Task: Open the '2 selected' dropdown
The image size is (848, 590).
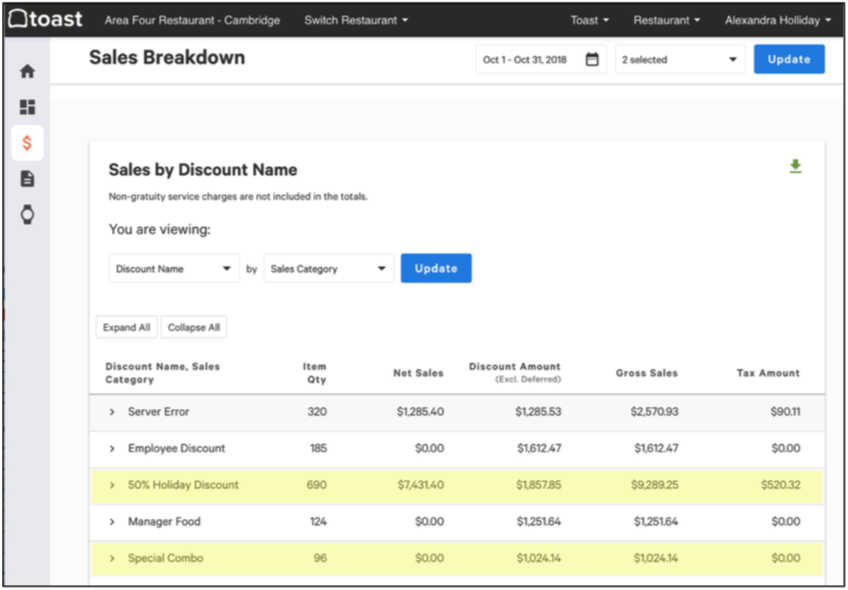Action: click(x=679, y=60)
